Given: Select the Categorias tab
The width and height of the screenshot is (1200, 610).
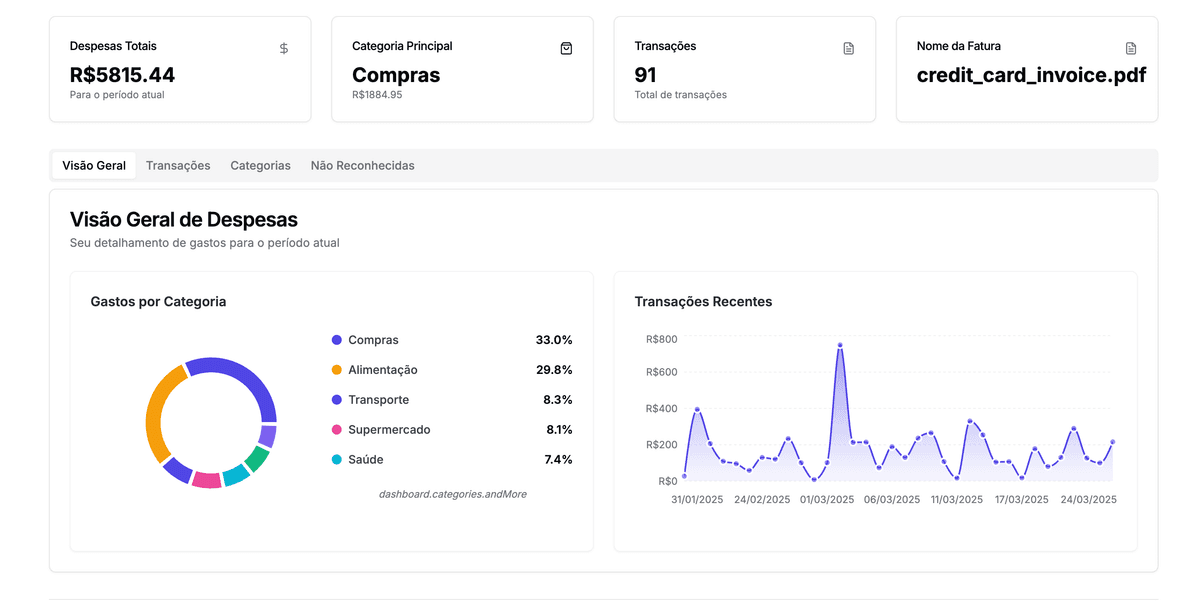Looking at the screenshot, I should point(260,165).
